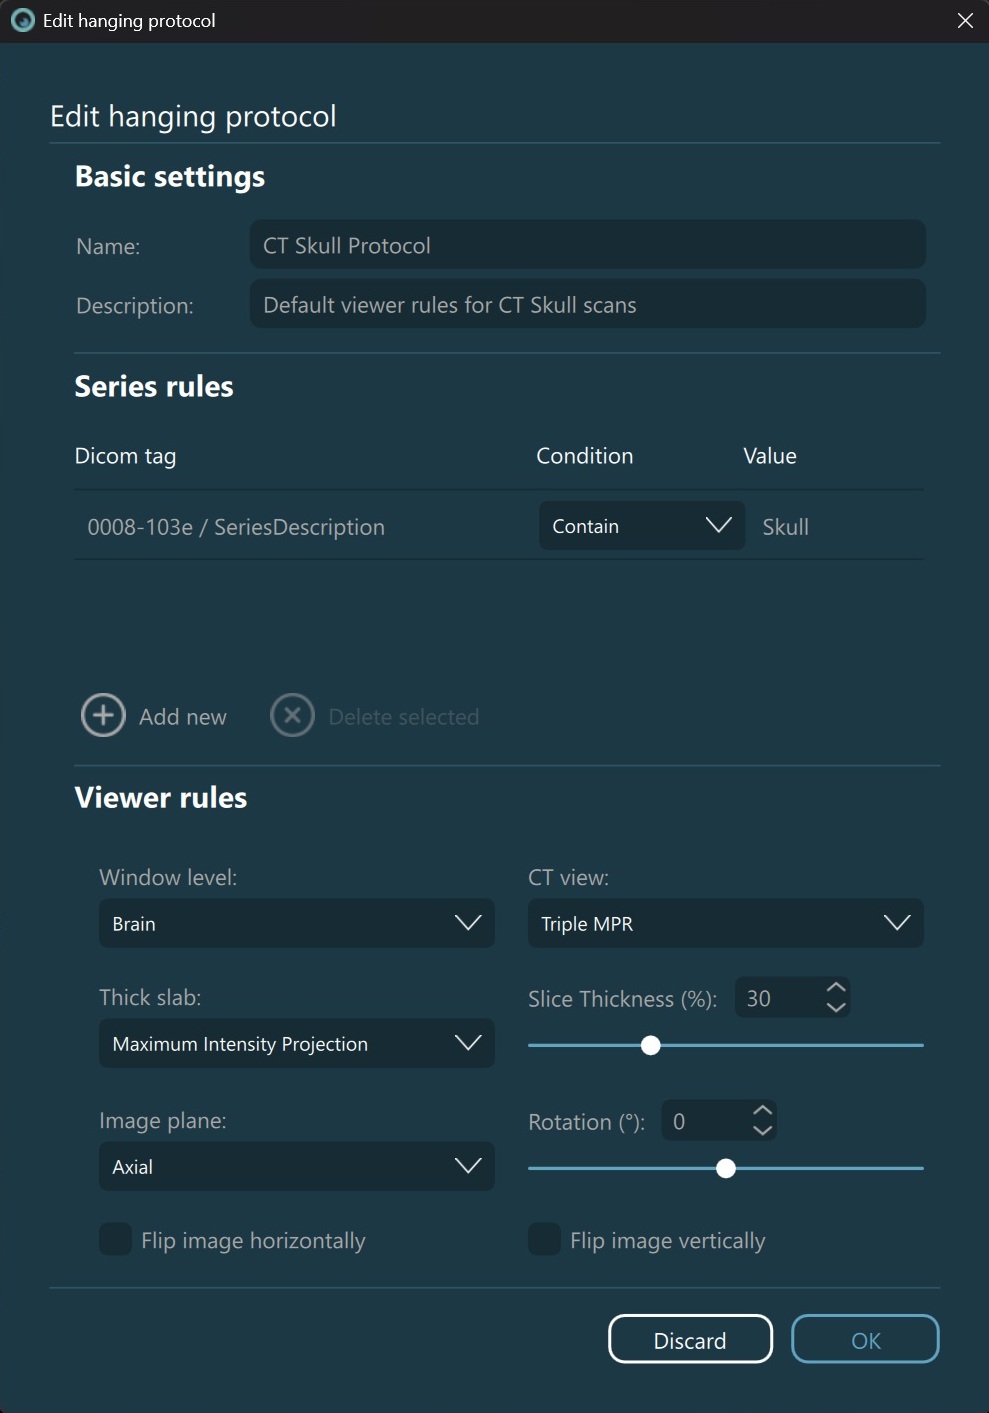Enable Flip image vertically checkbox

[545, 1240]
